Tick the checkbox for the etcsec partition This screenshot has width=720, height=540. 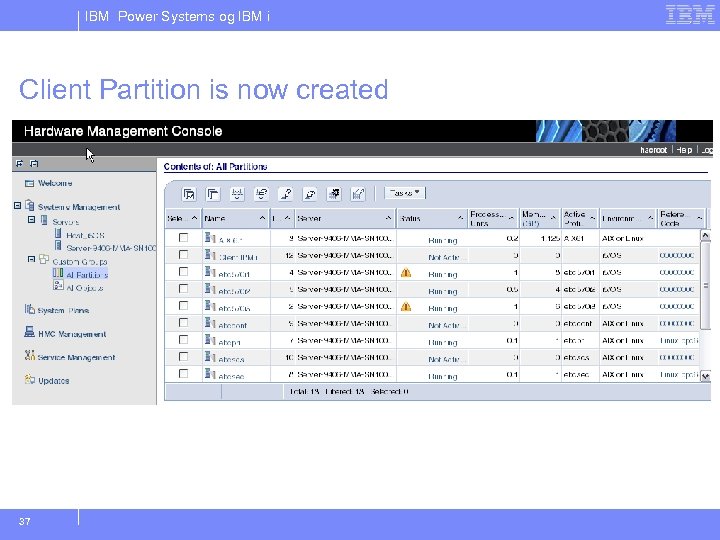coord(183,373)
